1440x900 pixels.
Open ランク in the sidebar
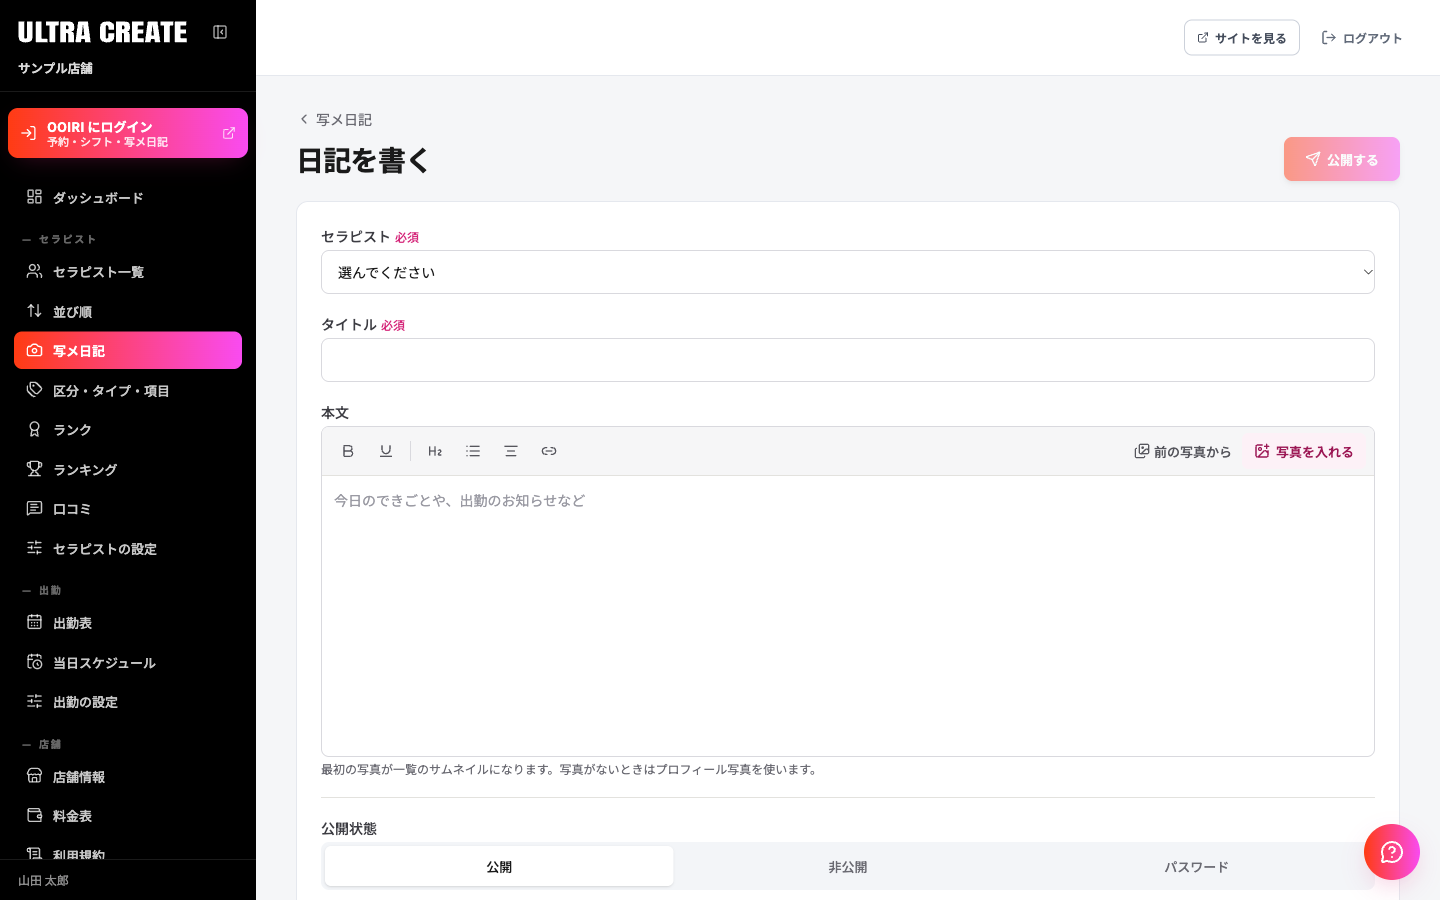tap(128, 430)
